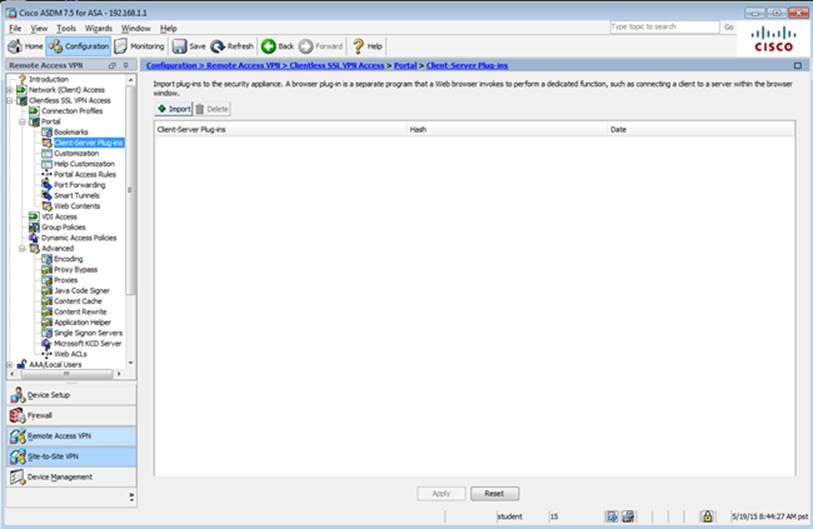Screen dimensions: 813x529
Task: Click the Save disk icon
Action: point(189,46)
